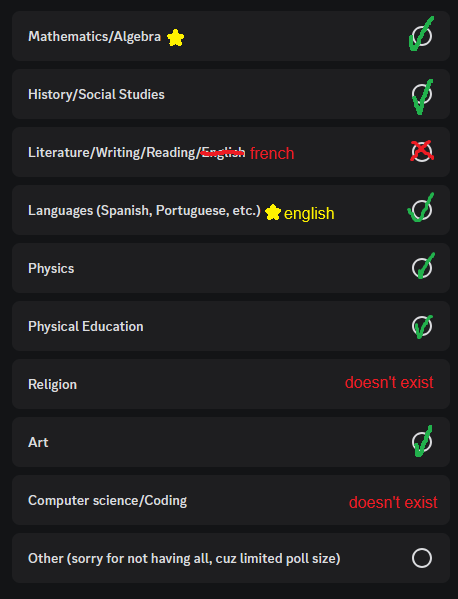Click the yellow 'english' annotation text
Image resolution: width=458 pixels, height=599 pixels.
click(309, 214)
